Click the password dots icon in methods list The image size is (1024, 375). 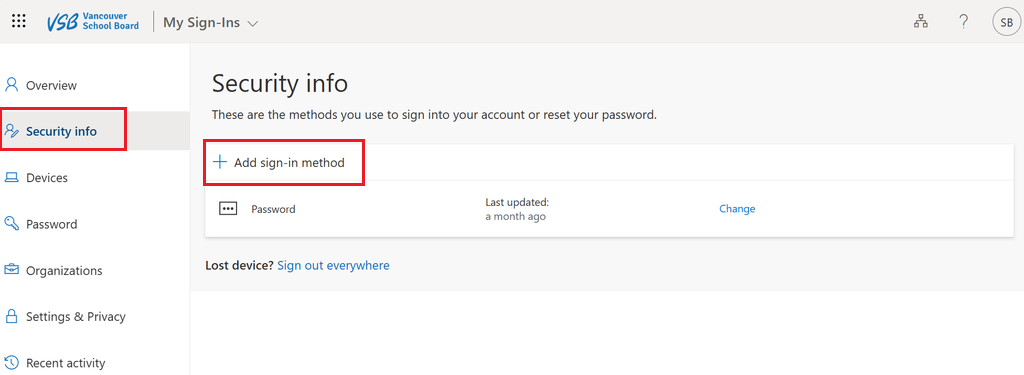click(228, 209)
